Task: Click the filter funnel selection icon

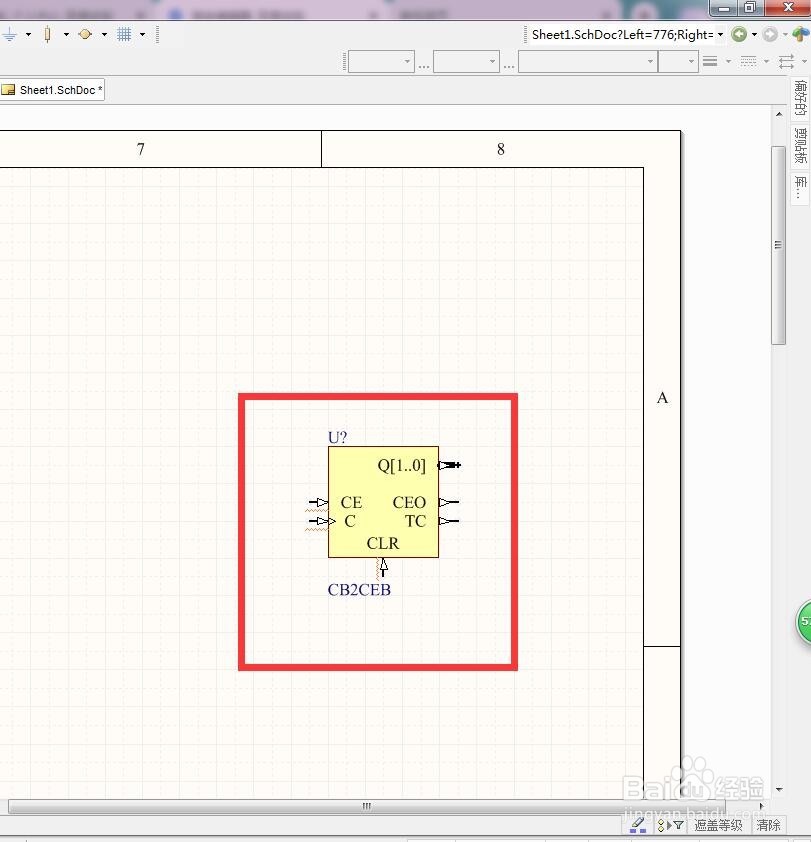Action: pos(671,825)
